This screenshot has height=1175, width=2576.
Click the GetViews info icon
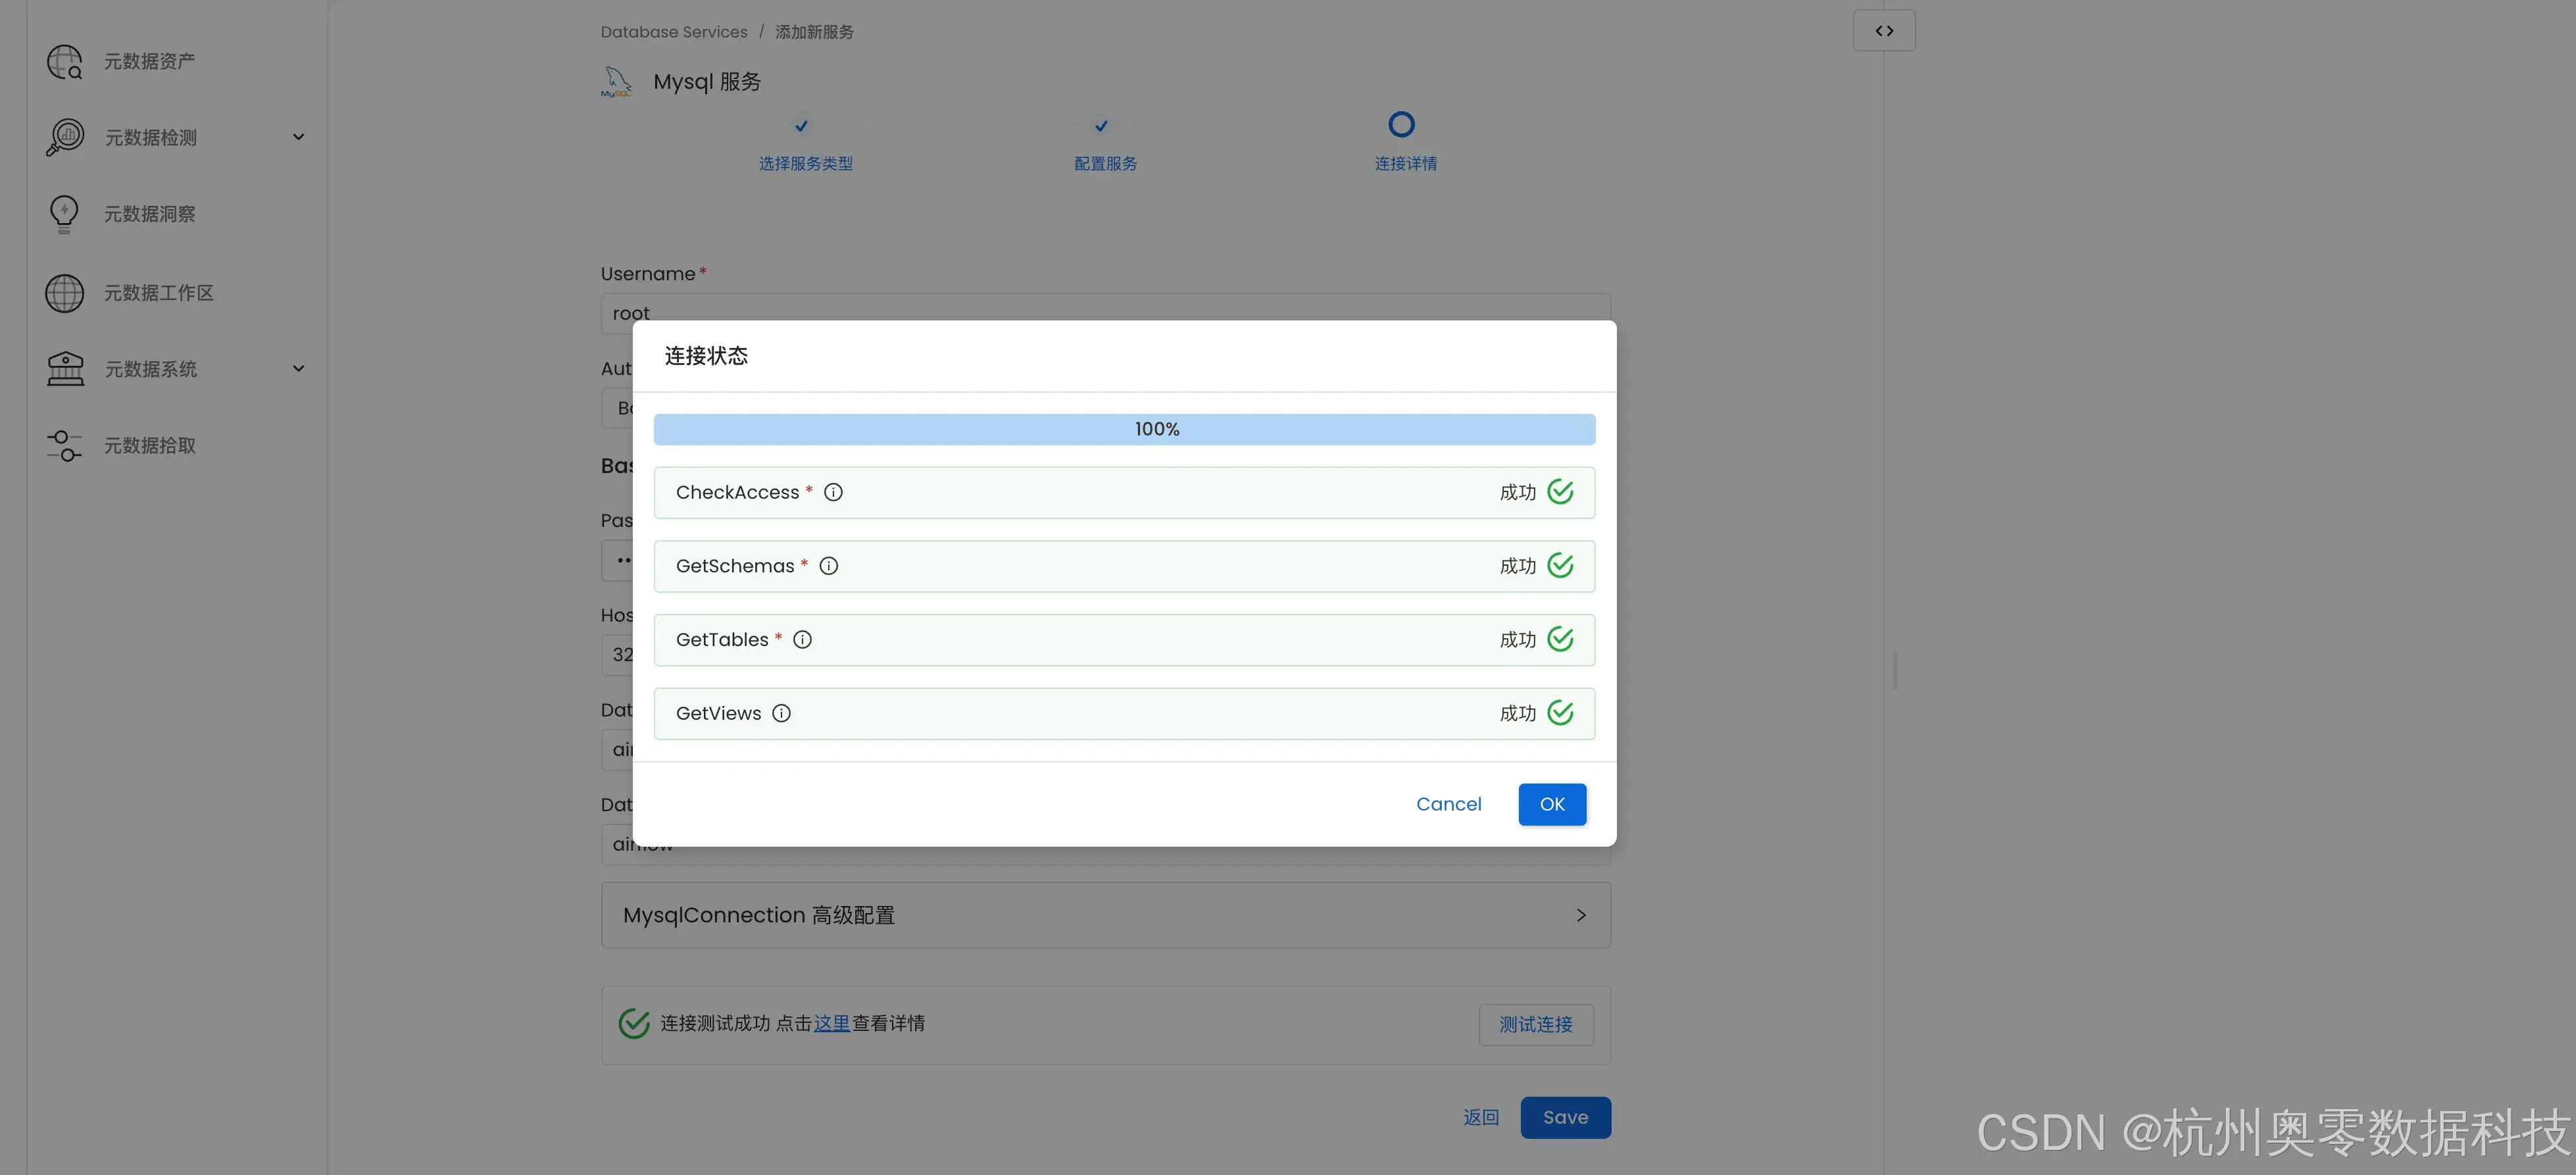781,713
